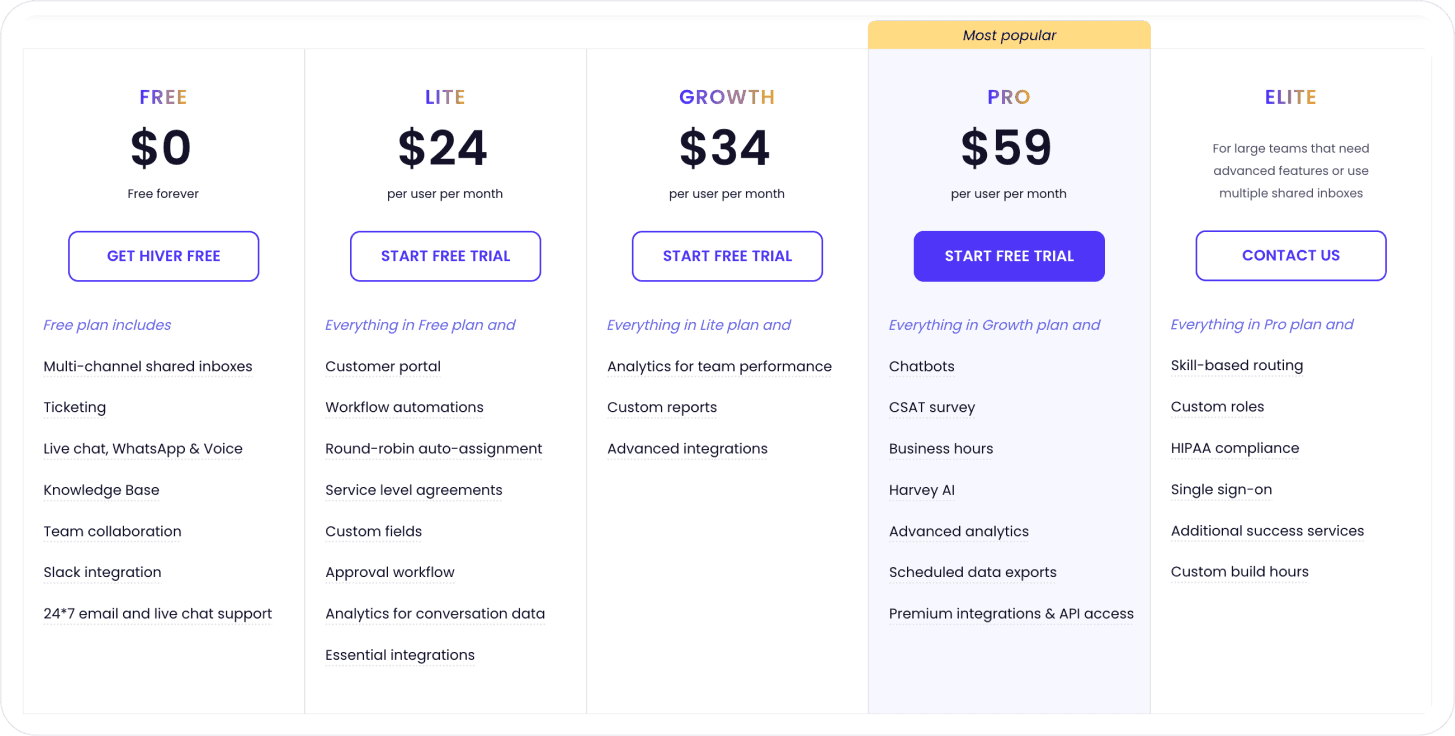Select Custom reports in Growth plan
The height and width of the screenshot is (736, 1455).
662,407
